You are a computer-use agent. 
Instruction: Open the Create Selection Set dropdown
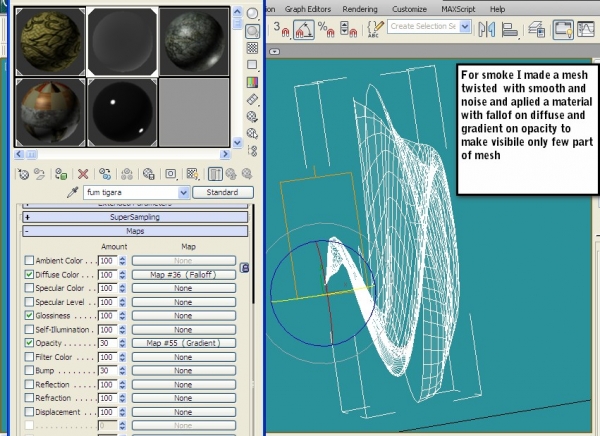tap(465, 26)
